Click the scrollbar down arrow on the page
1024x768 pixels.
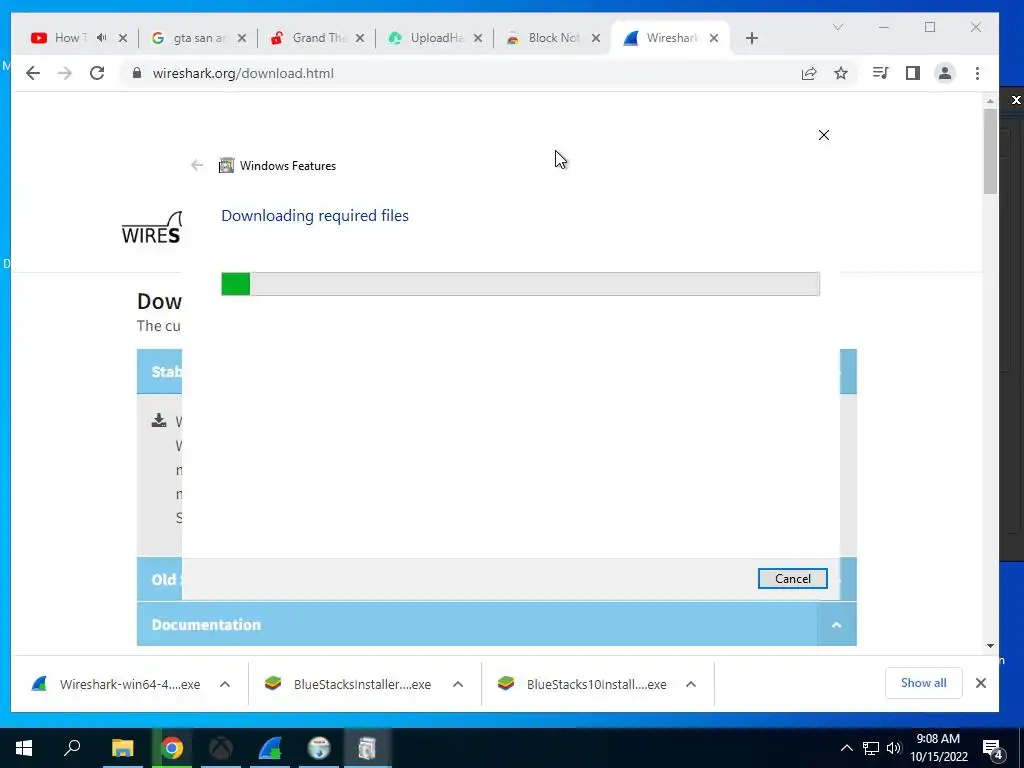pos(990,646)
